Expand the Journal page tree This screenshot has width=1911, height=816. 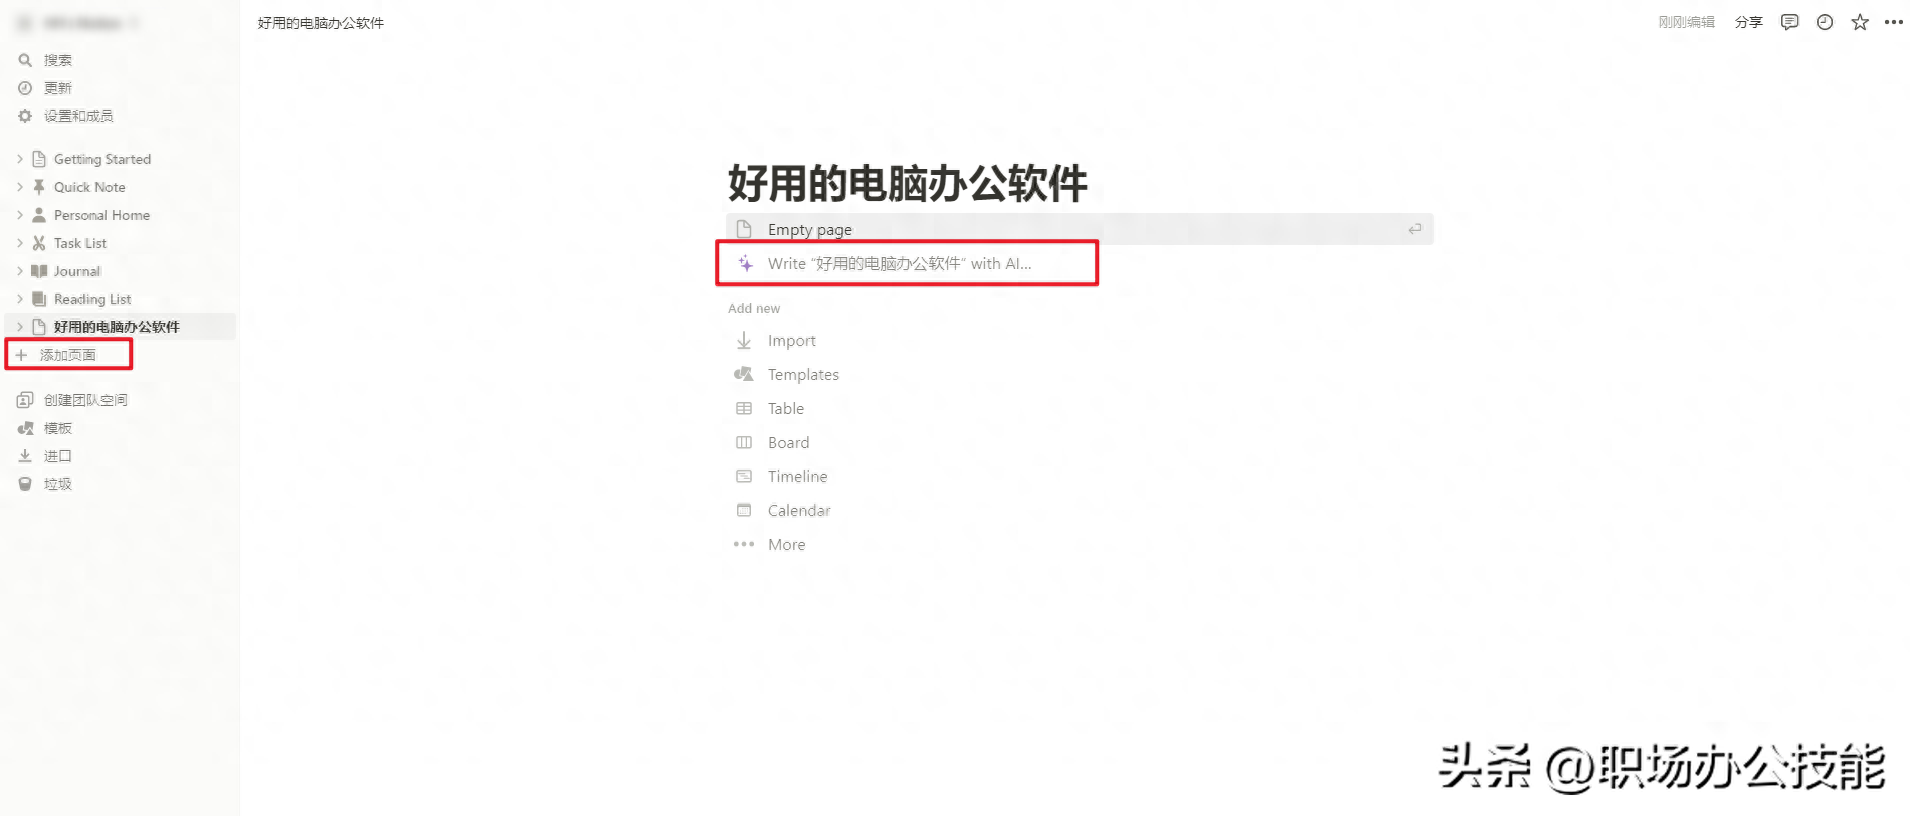click(19, 271)
